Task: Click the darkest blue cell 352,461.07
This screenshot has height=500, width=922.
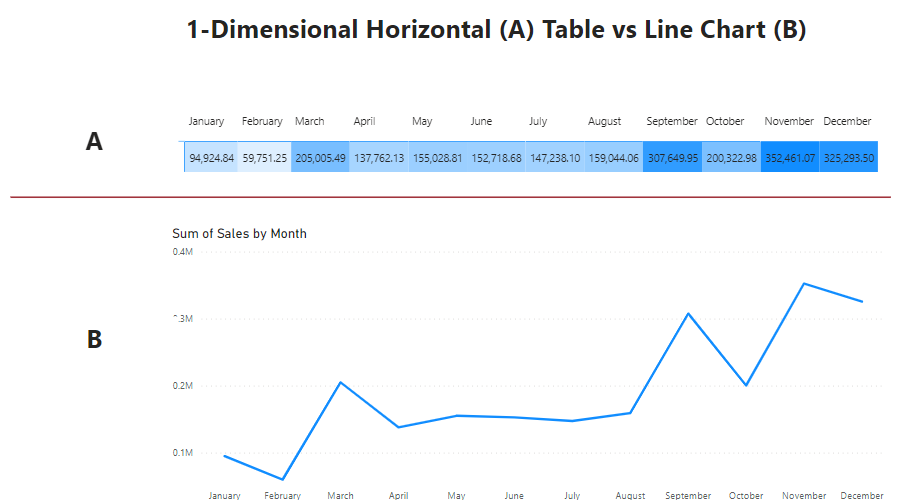Action: coord(790,158)
